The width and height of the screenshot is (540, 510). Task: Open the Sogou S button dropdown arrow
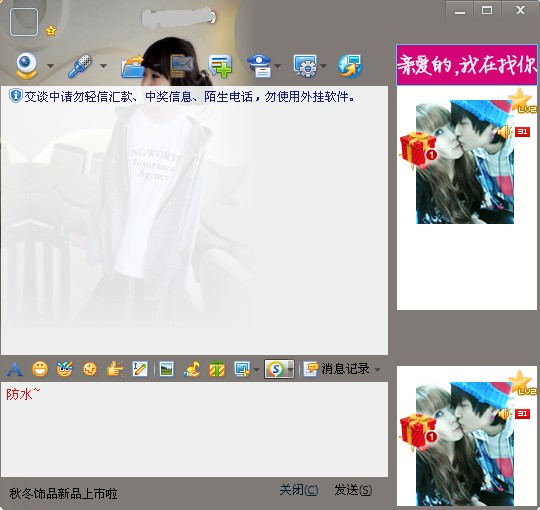click(x=291, y=370)
